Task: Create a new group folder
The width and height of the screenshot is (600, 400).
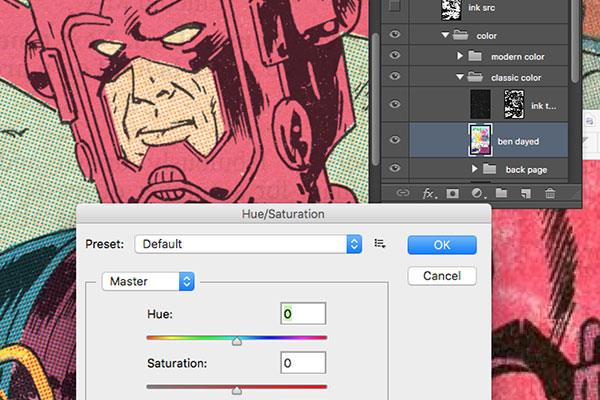Action: coord(502,193)
